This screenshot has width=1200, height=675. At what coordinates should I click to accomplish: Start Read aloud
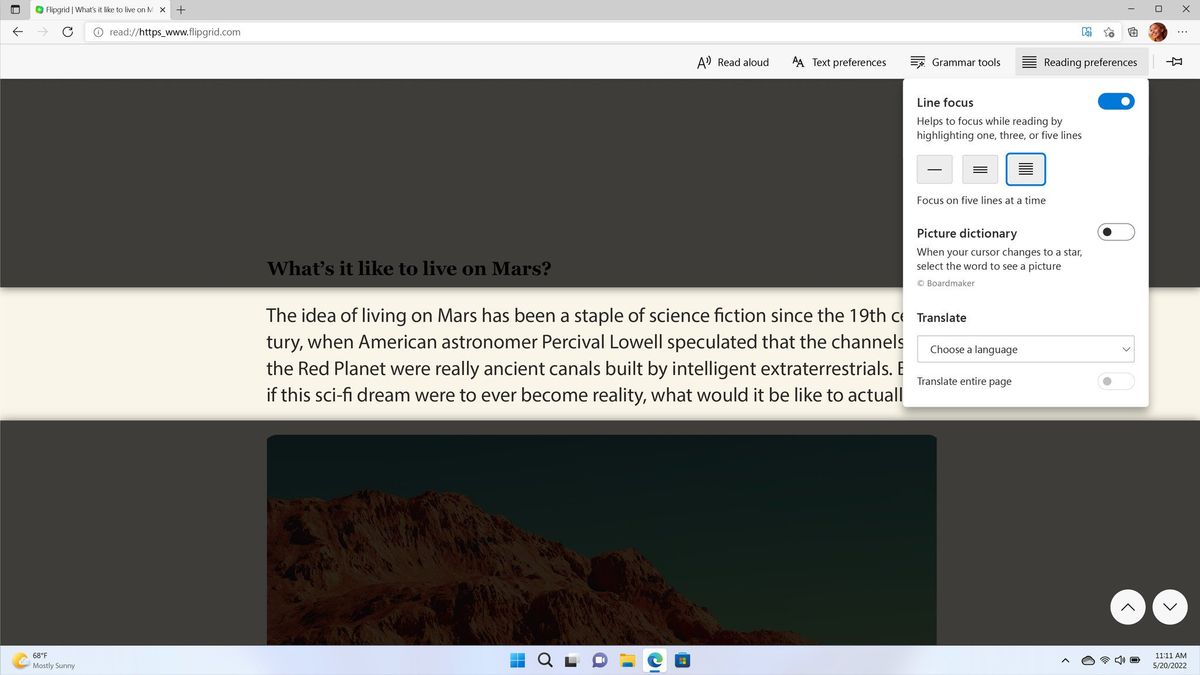[x=732, y=62]
